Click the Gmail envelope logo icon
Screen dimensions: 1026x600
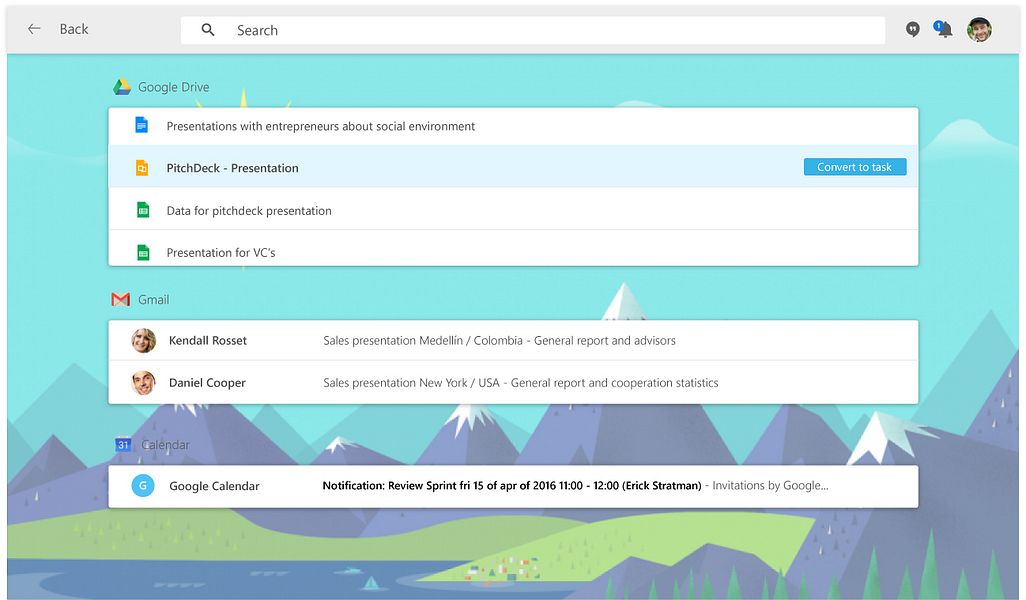pyautogui.click(x=120, y=300)
